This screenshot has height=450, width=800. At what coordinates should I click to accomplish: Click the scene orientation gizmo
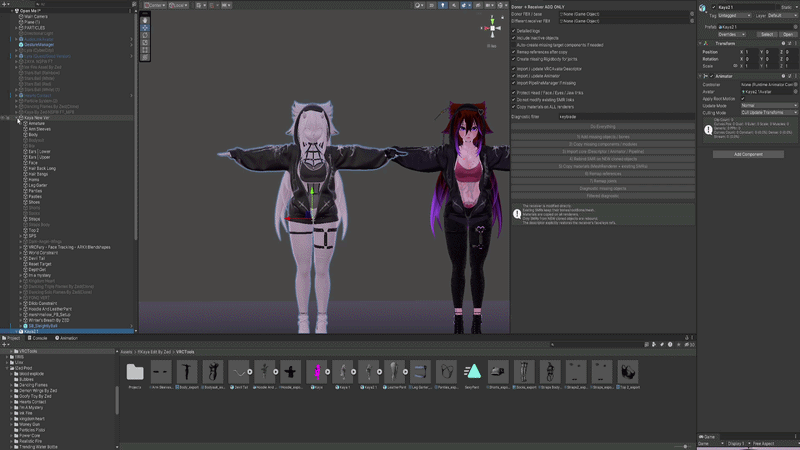click(492, 28)
